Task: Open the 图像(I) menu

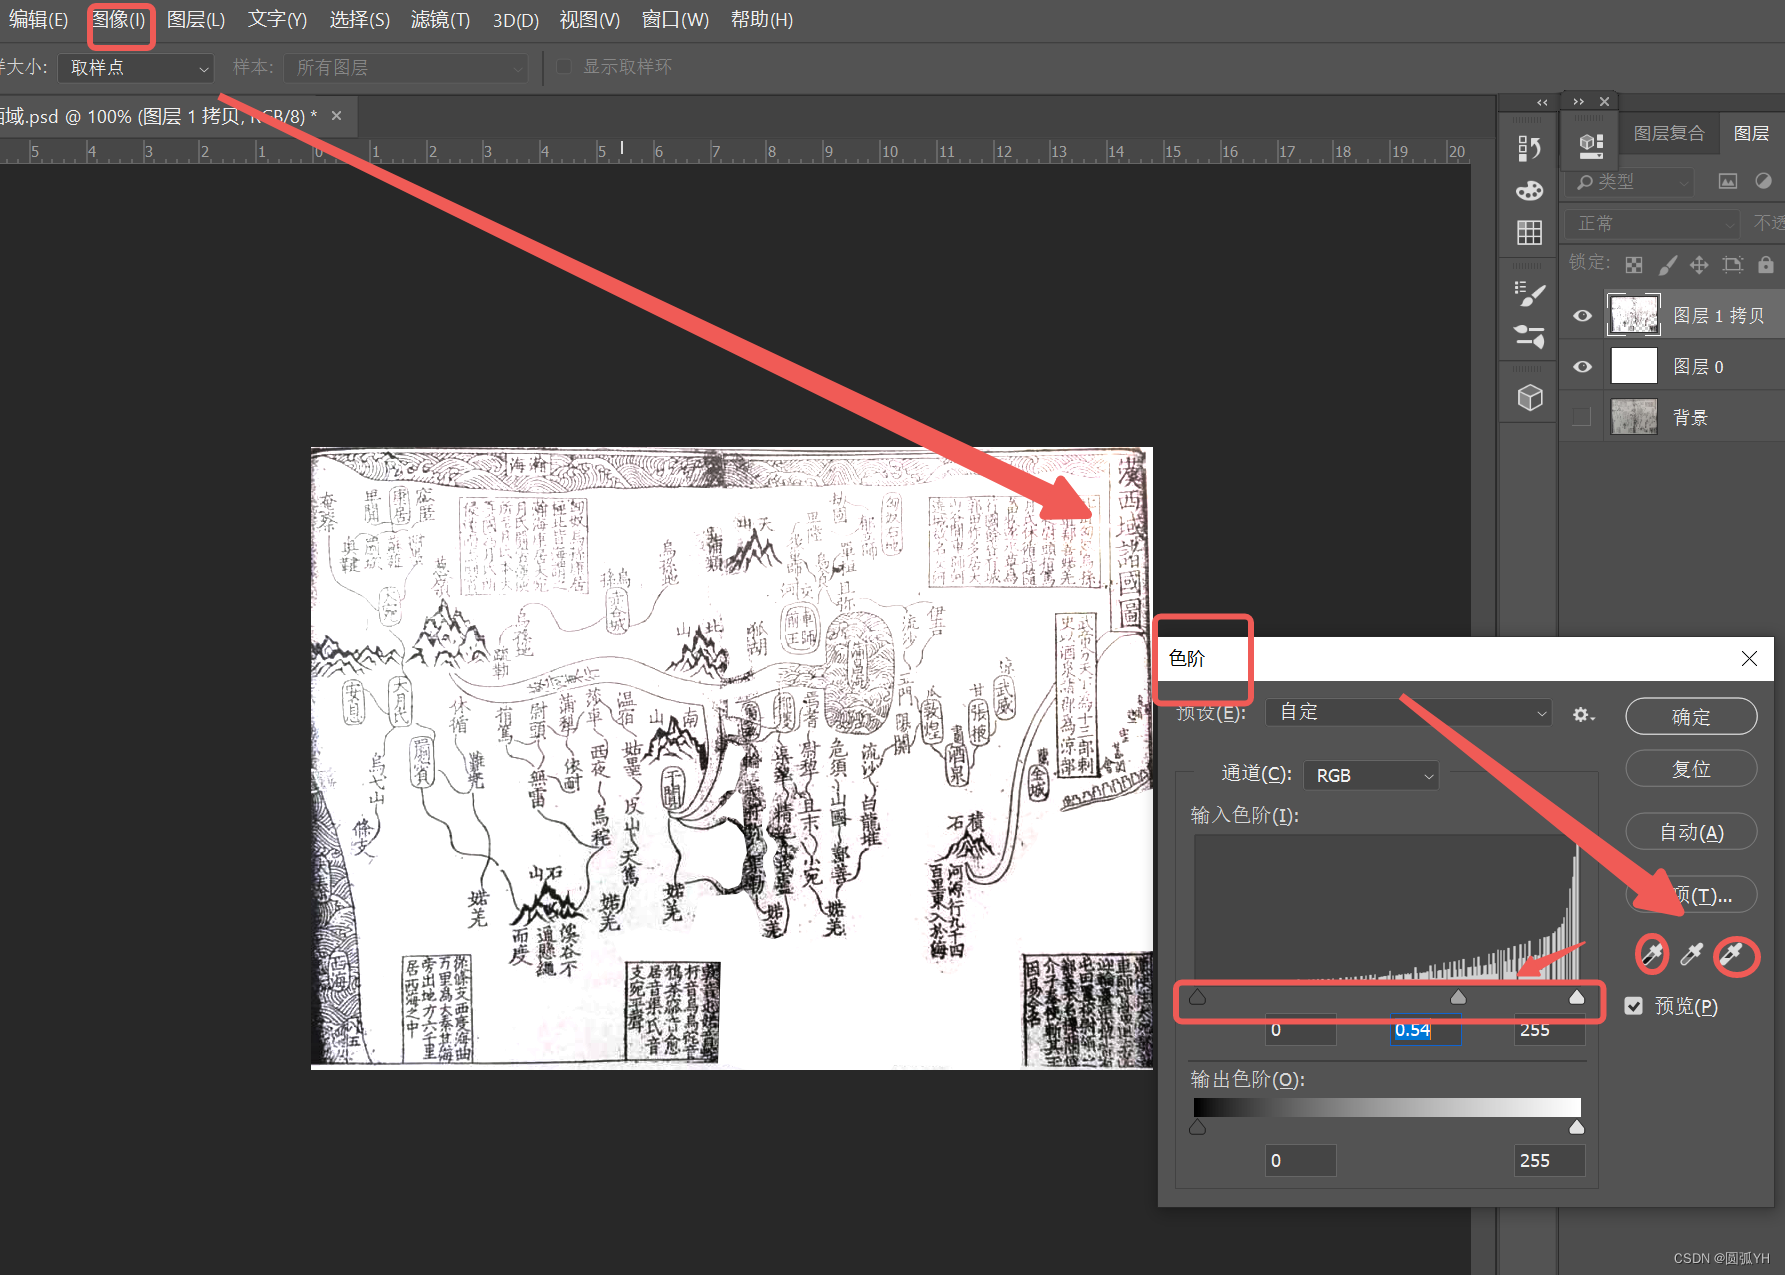Action: 119,20
